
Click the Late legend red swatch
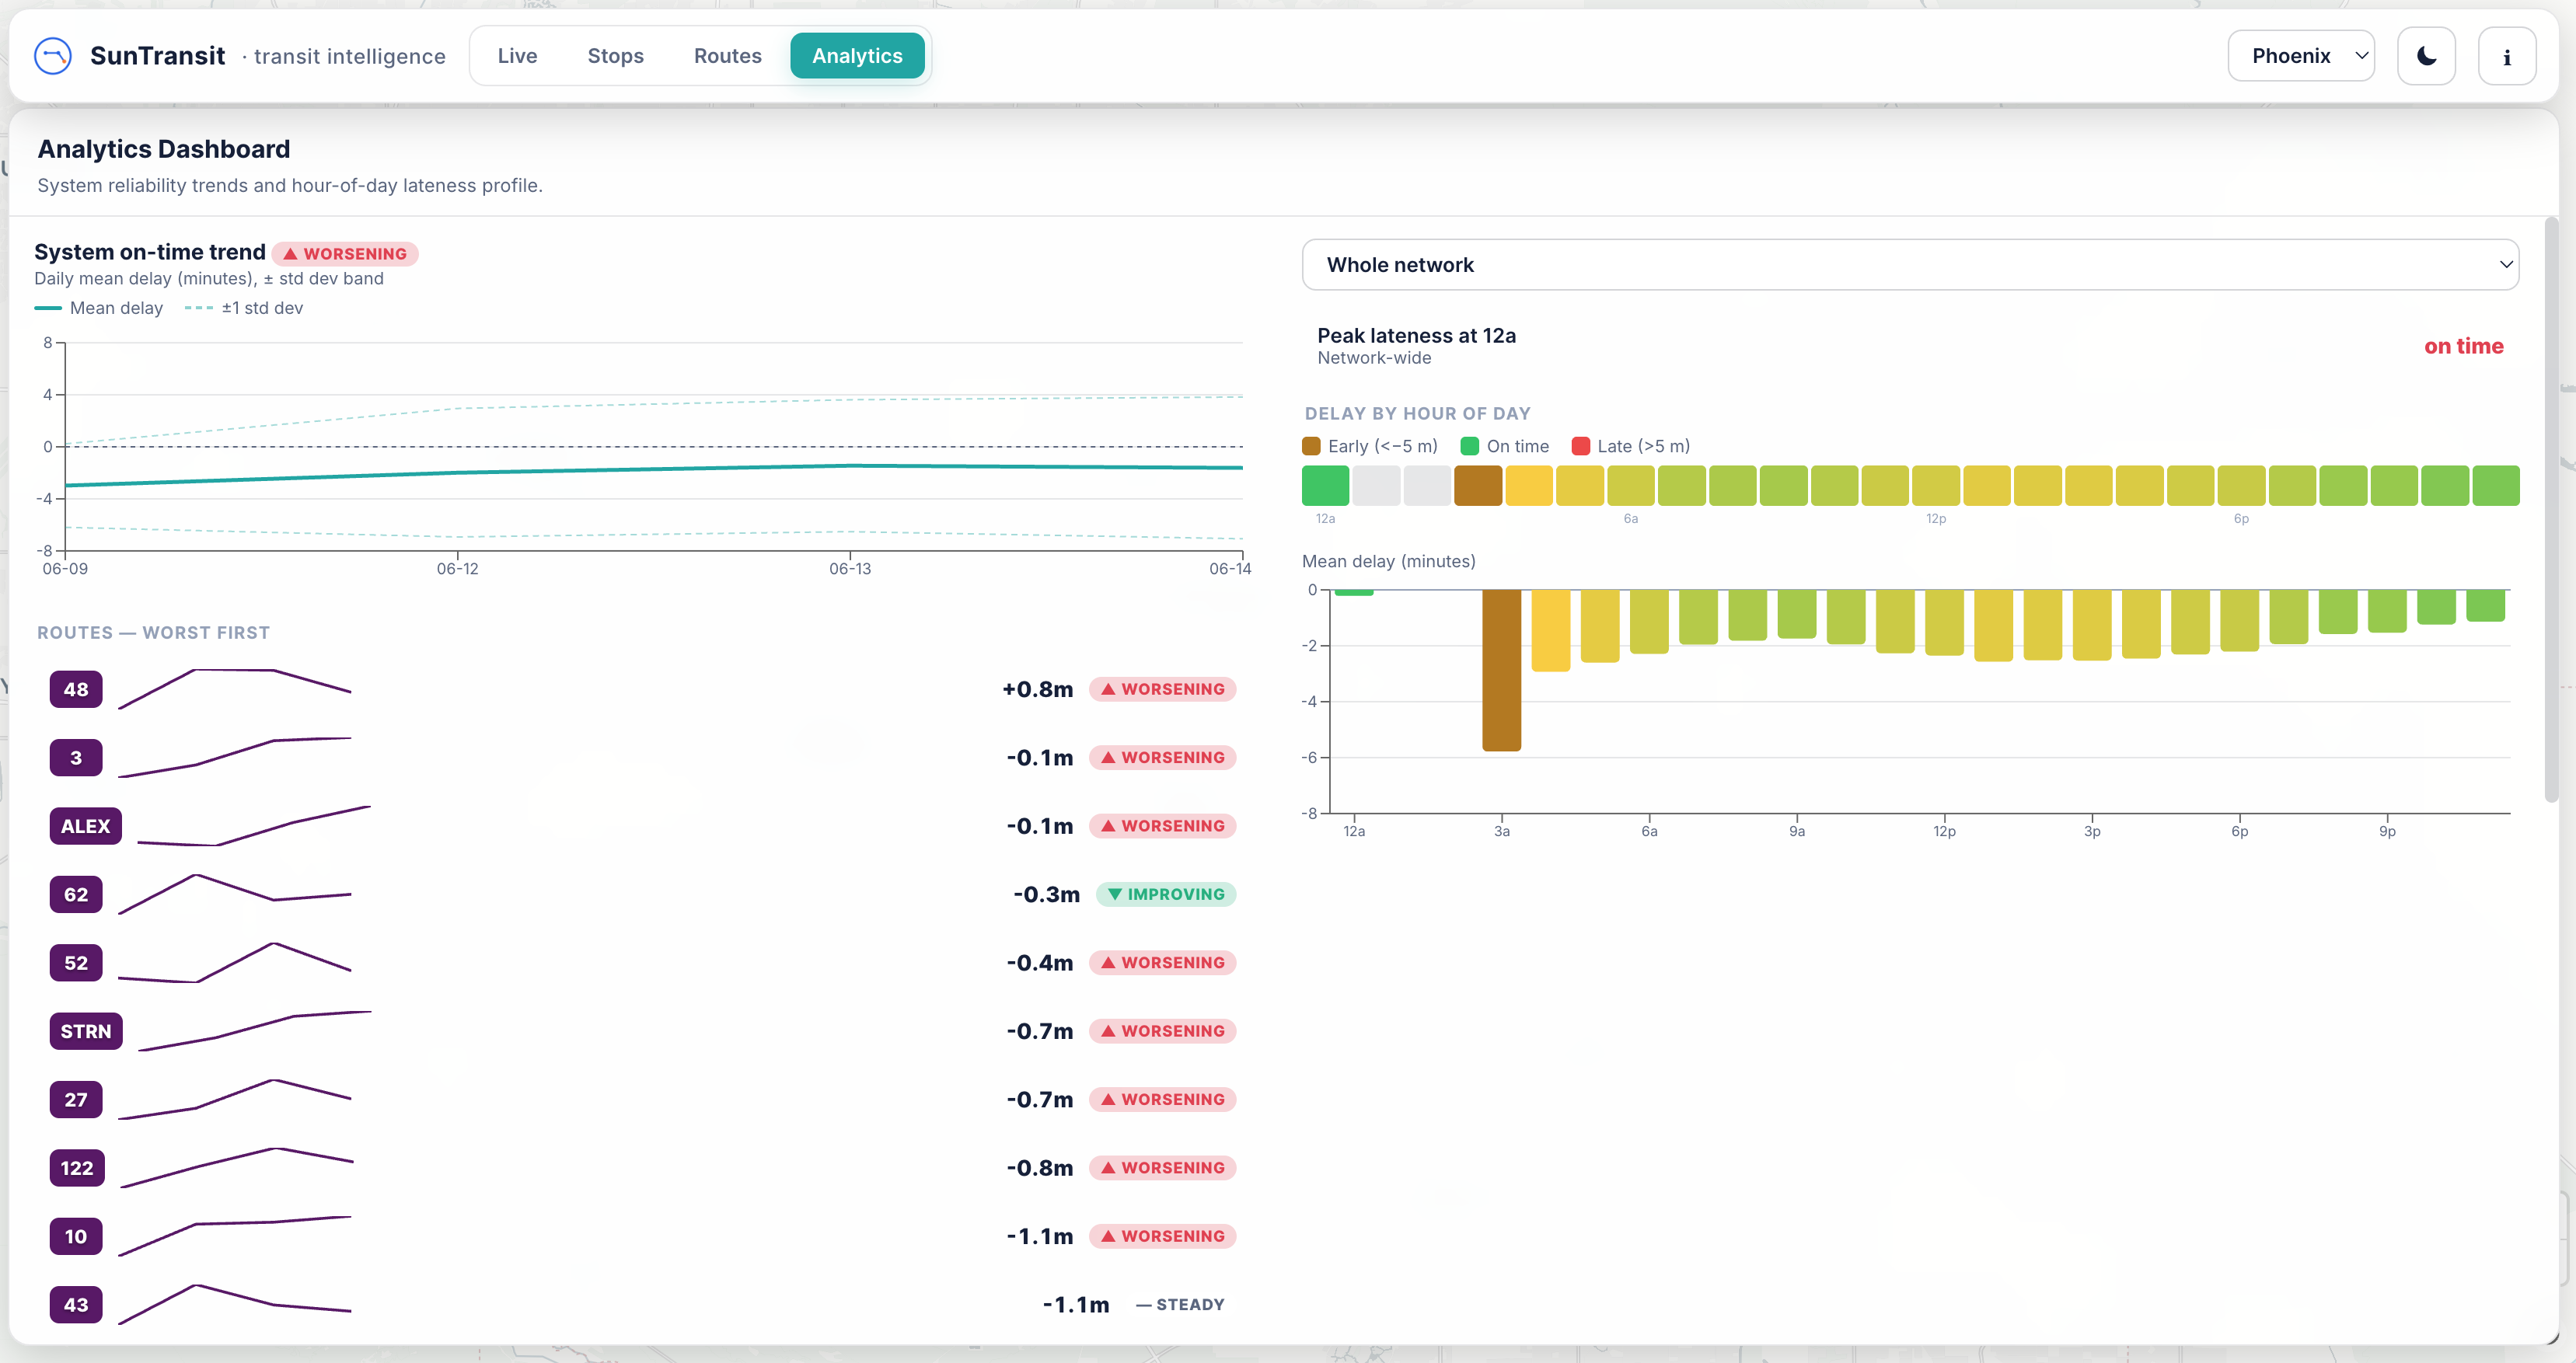click(x=1581, y=446)
